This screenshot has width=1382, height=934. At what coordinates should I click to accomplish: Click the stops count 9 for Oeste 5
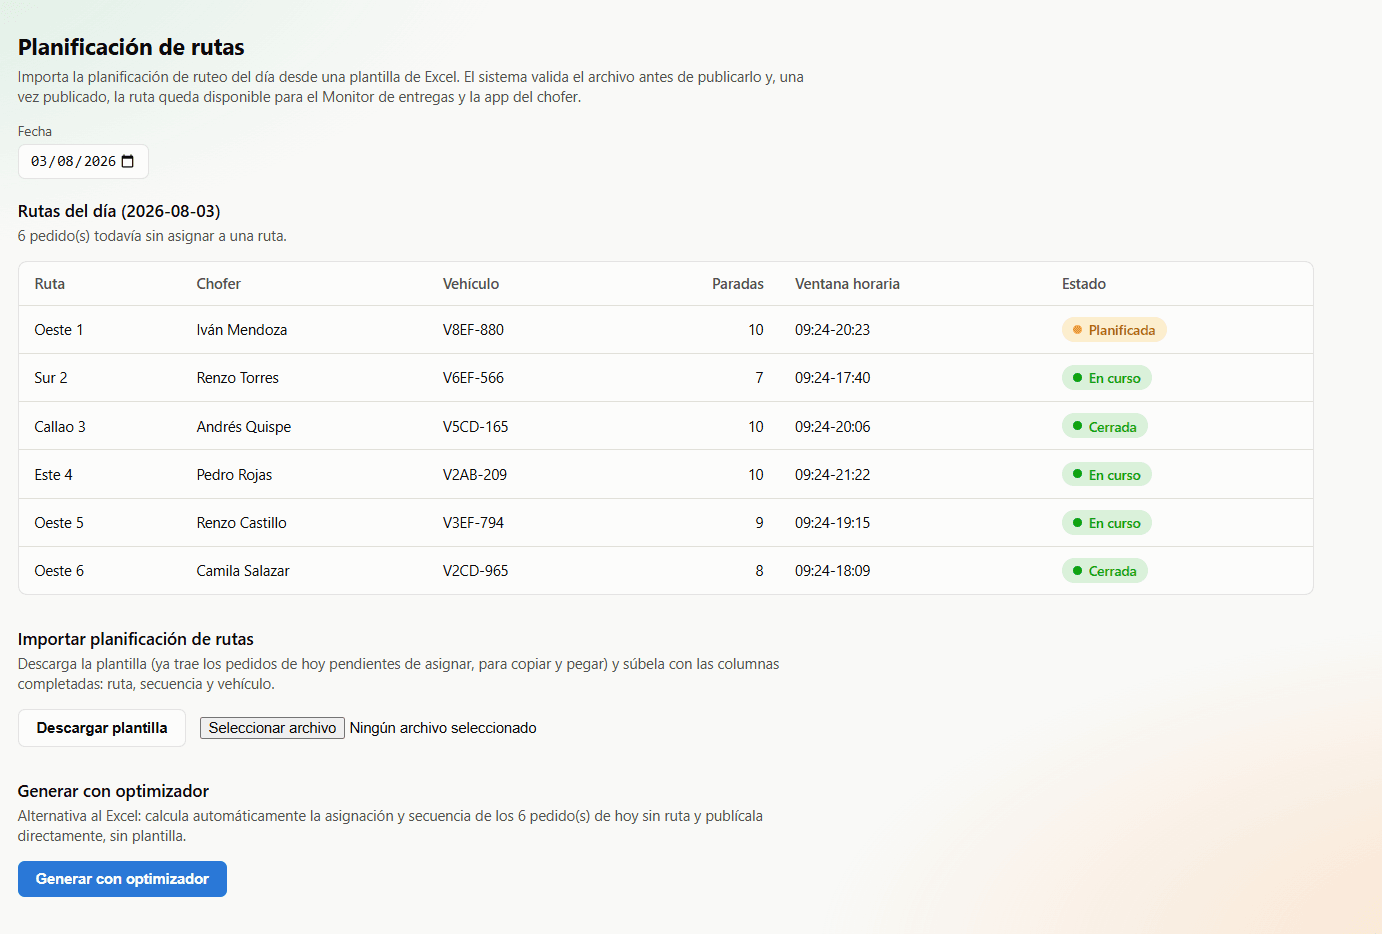(759, 523)
